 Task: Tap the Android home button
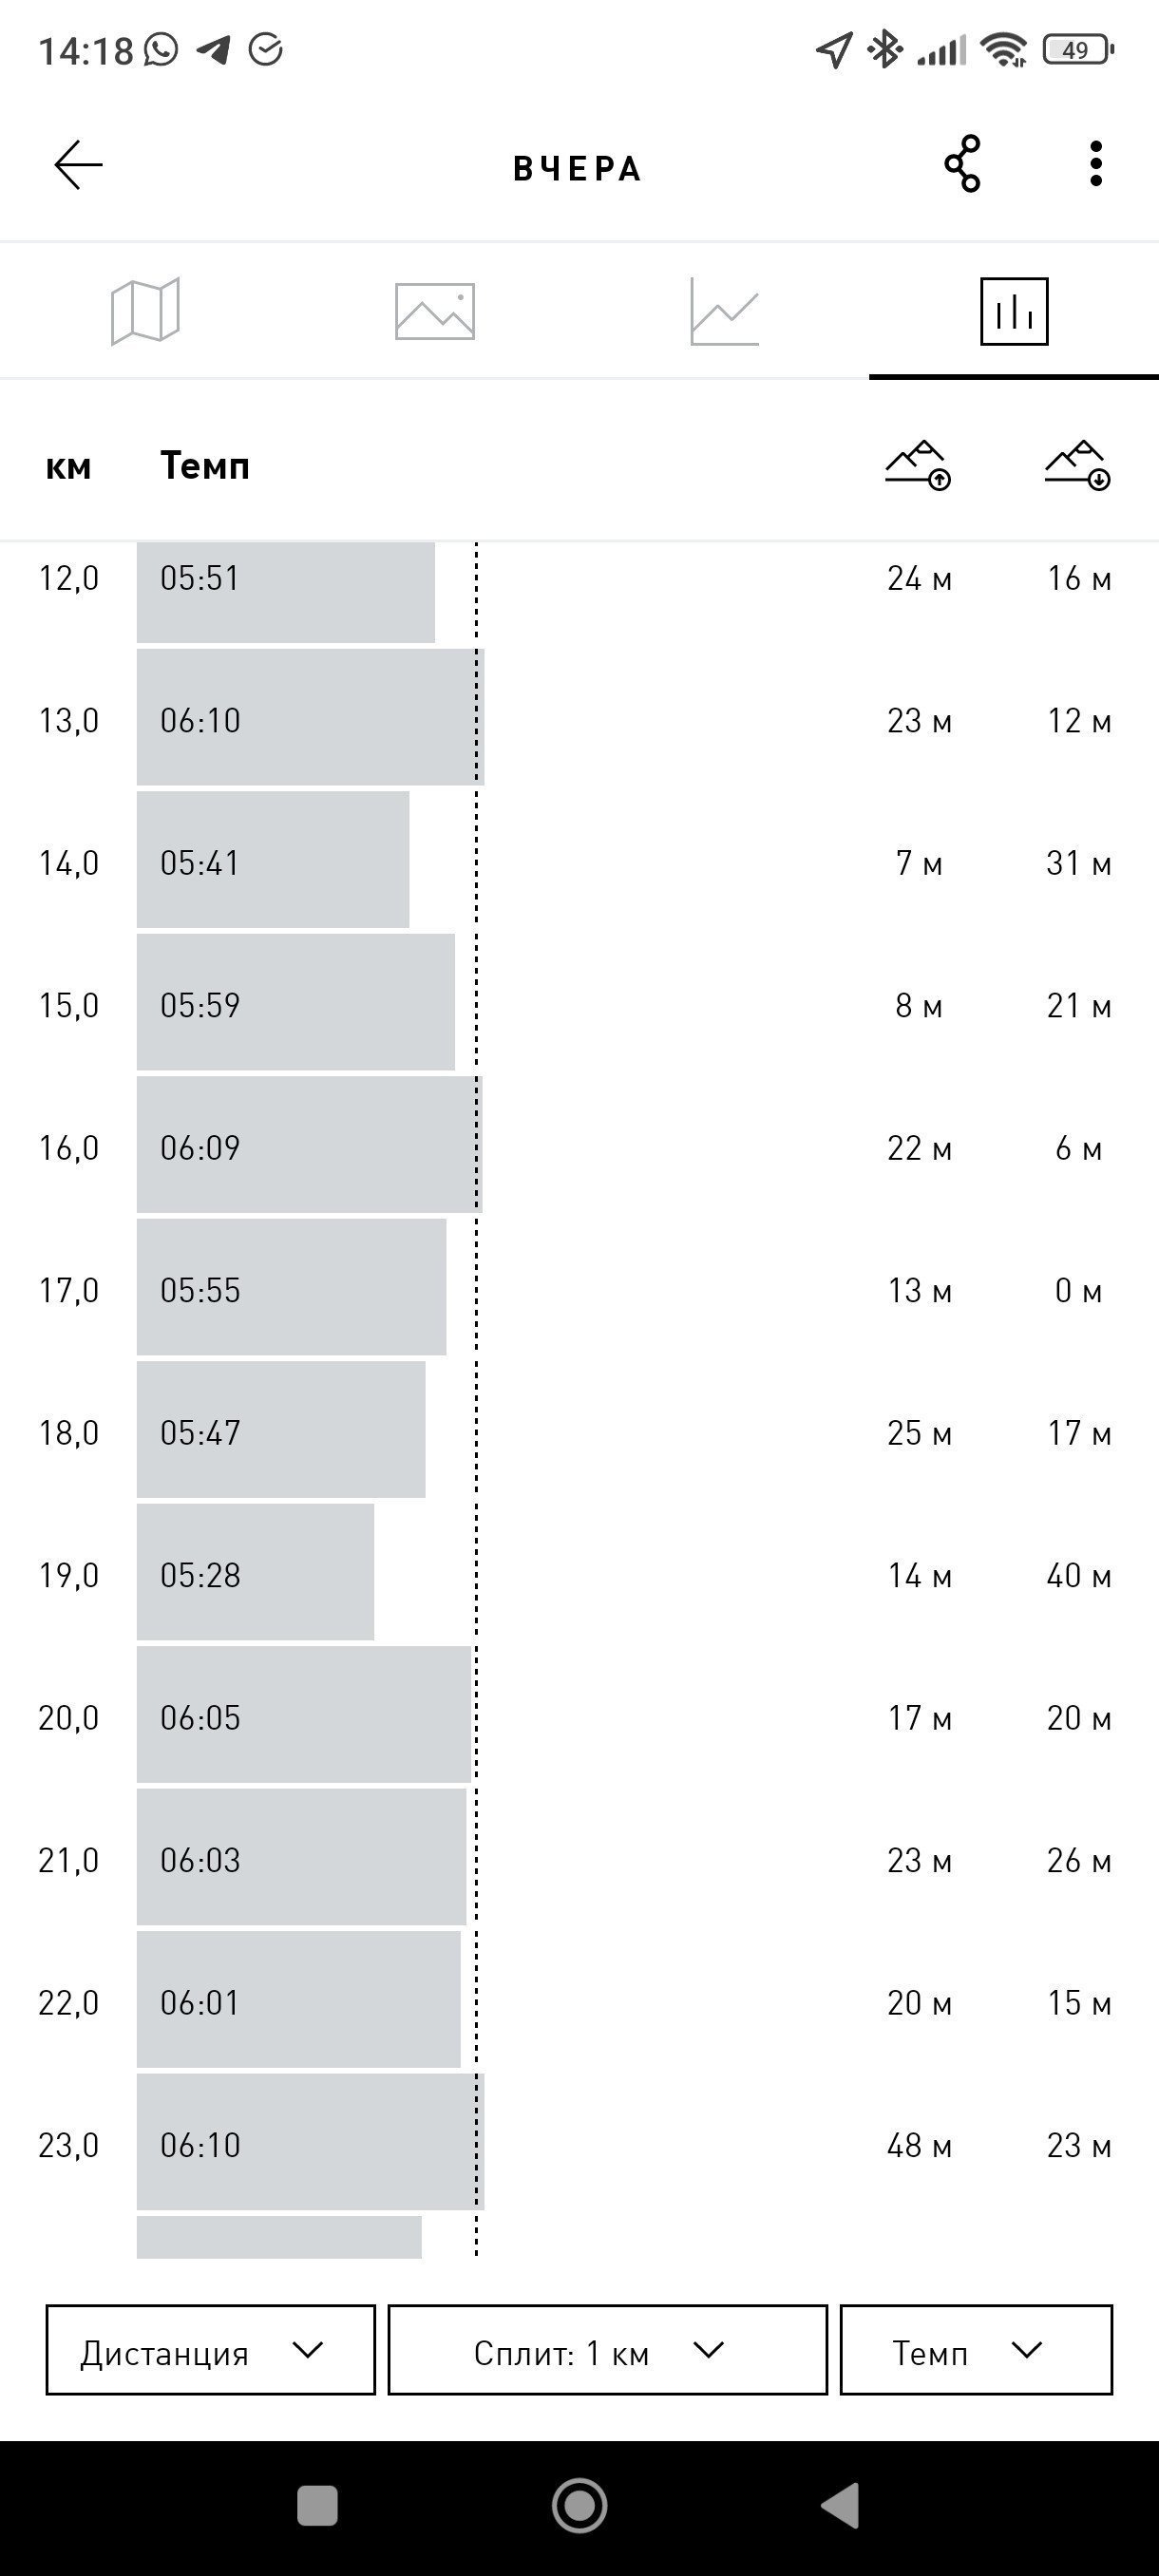tap(580, 2506)
